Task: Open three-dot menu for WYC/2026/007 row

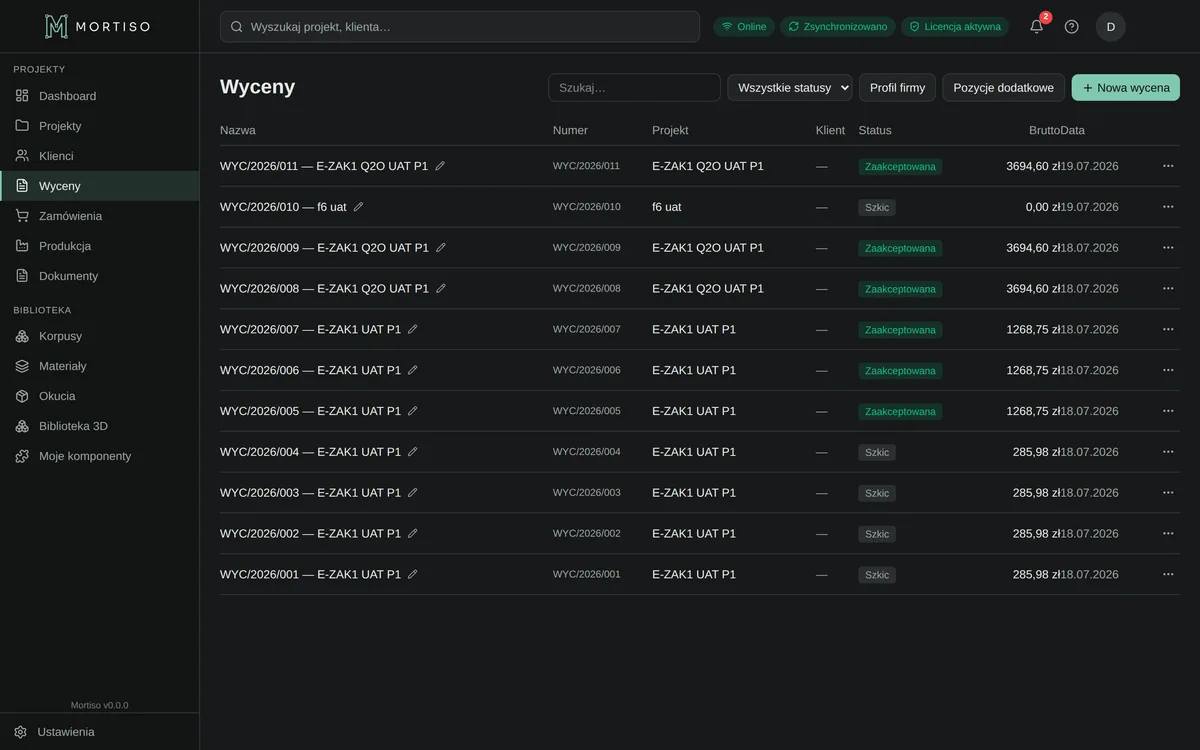Action: [1168, 329]
